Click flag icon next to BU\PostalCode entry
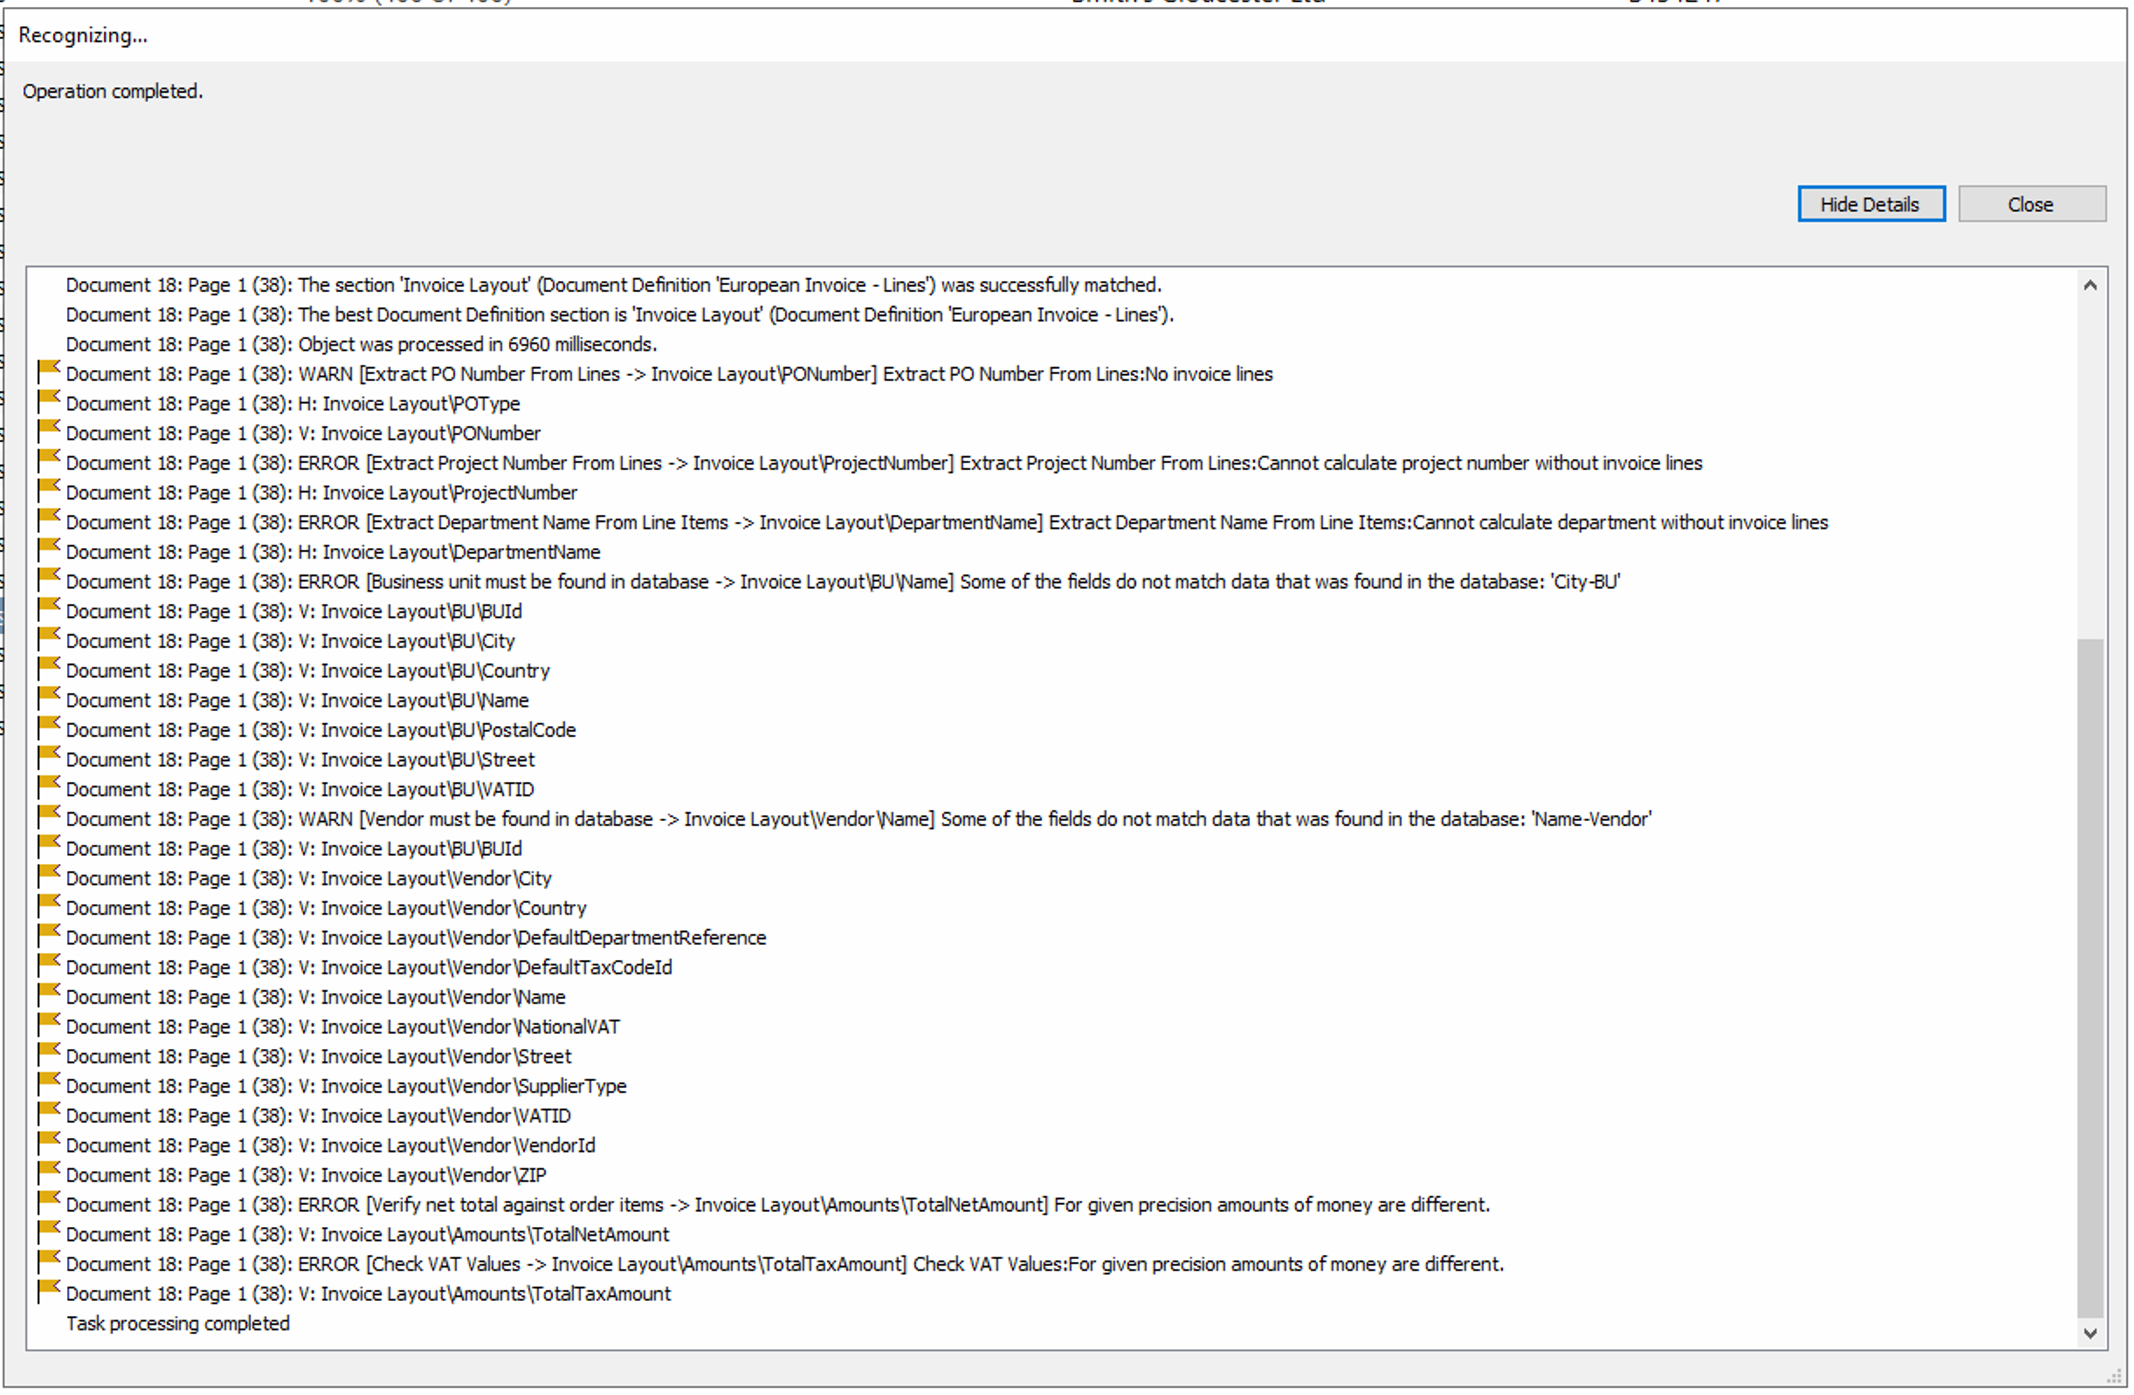The height and width of the screenshot is (1395, 2134). click(48, 729)
